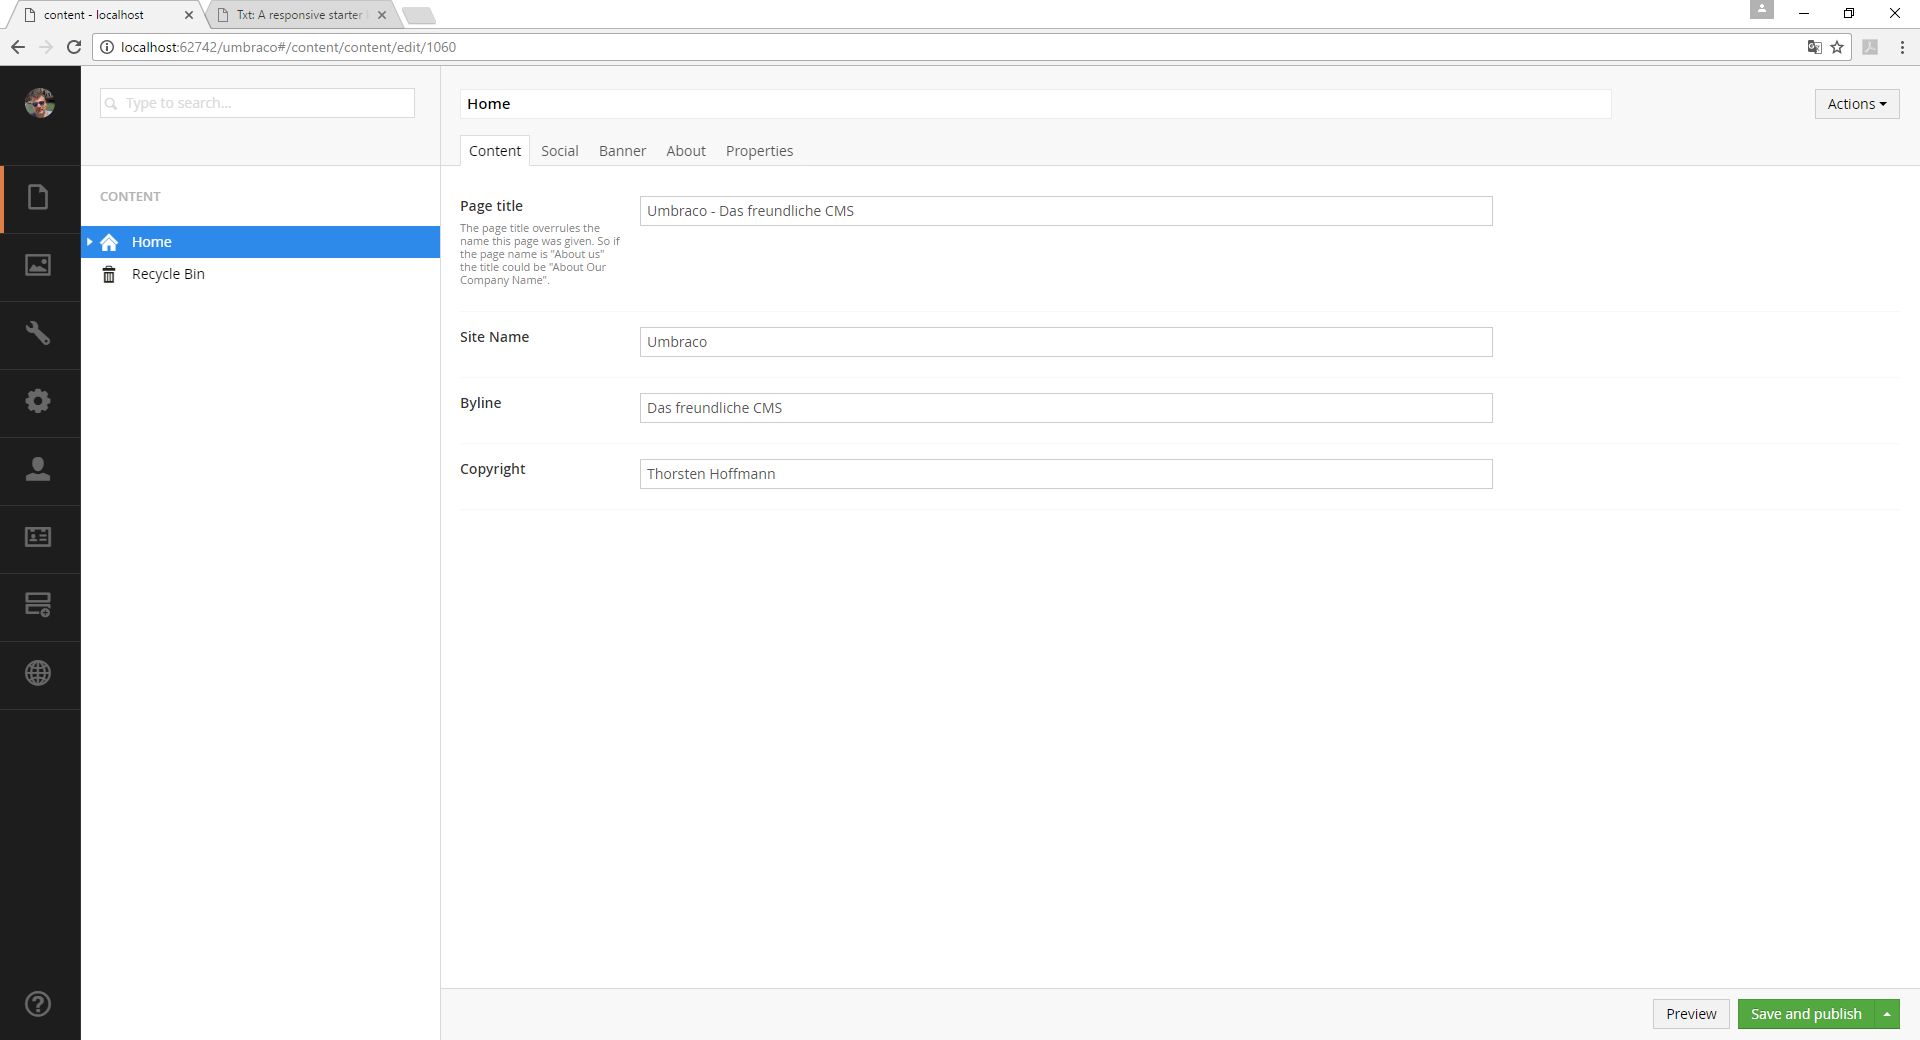1920x1040 pixels.
Task: Open the Members card icon section
Action: [38, 537]
